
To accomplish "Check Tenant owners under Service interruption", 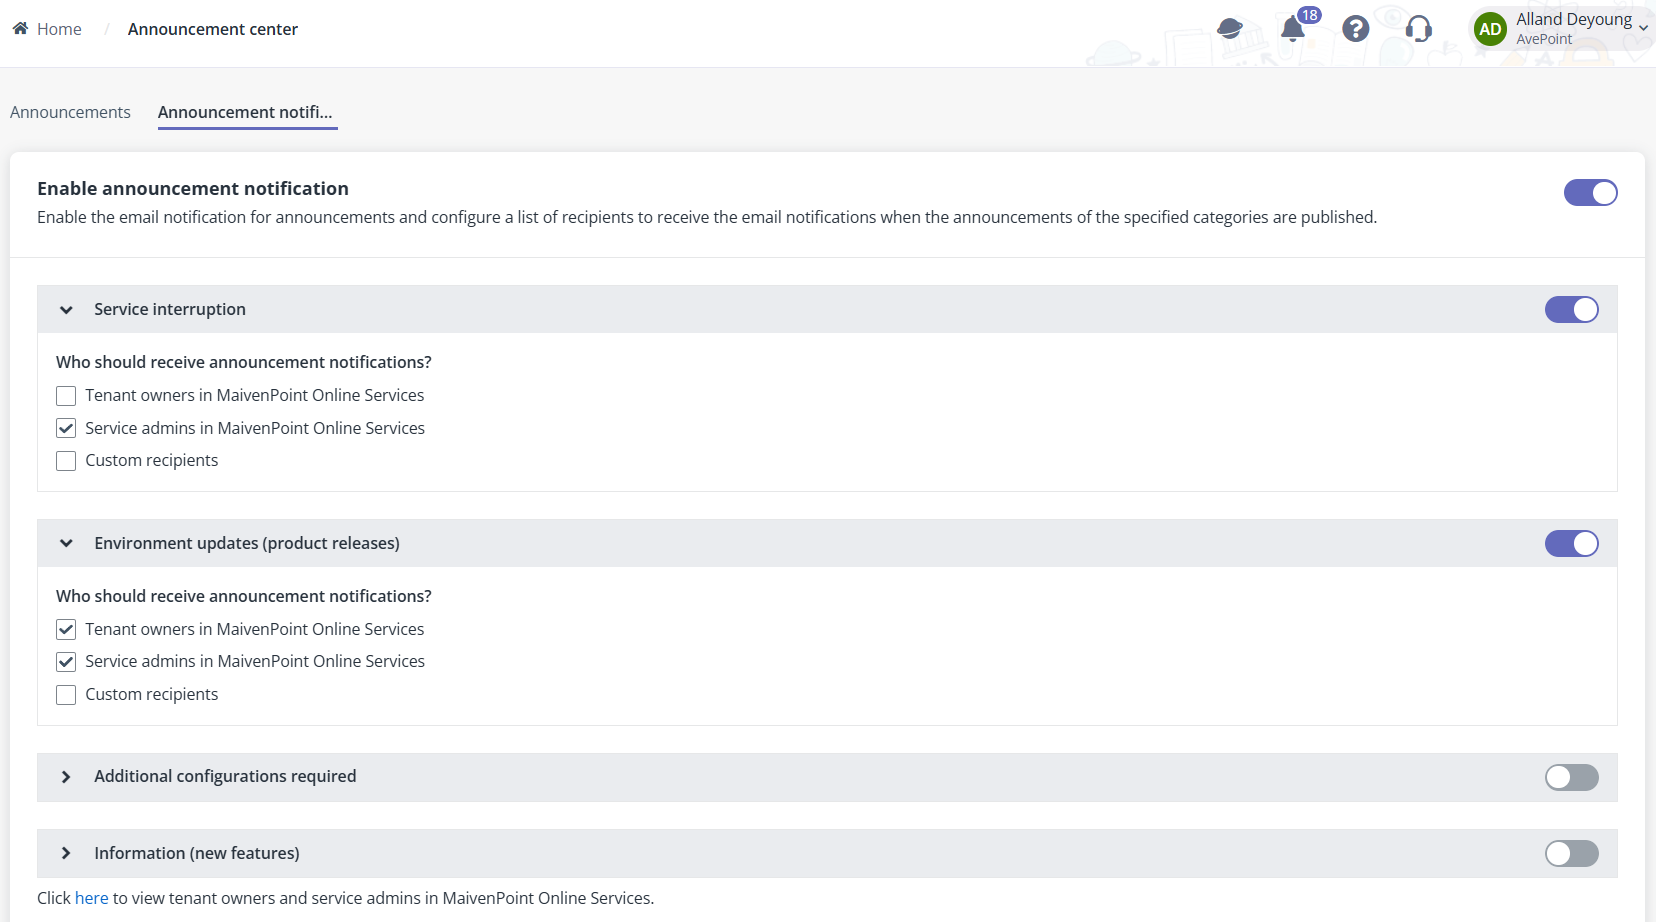I will tap(66, 396).
